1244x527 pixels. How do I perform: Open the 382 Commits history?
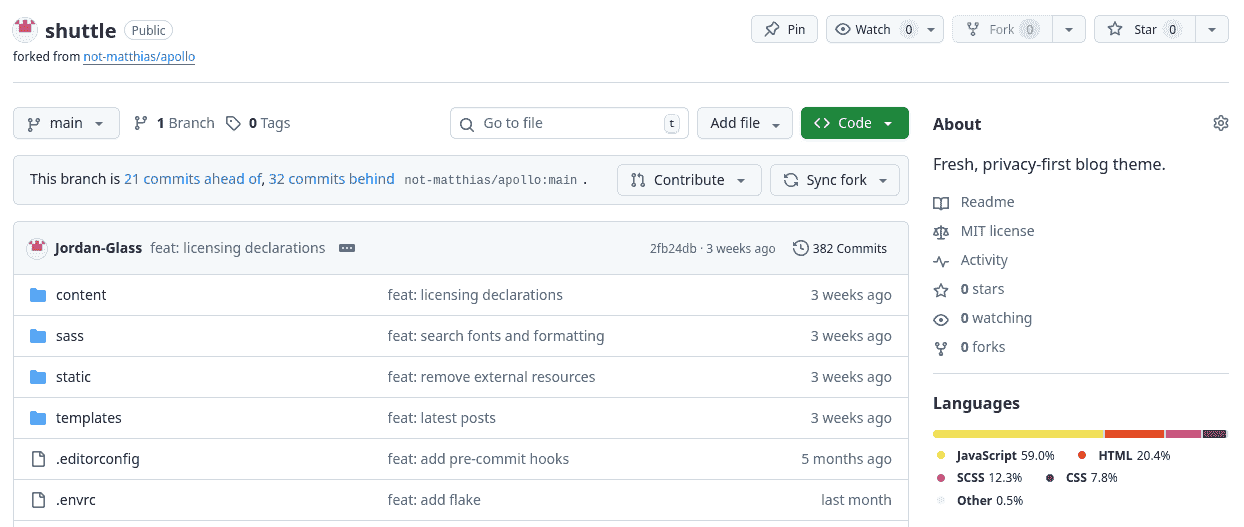pyautogui.click(x=839, y=248)
